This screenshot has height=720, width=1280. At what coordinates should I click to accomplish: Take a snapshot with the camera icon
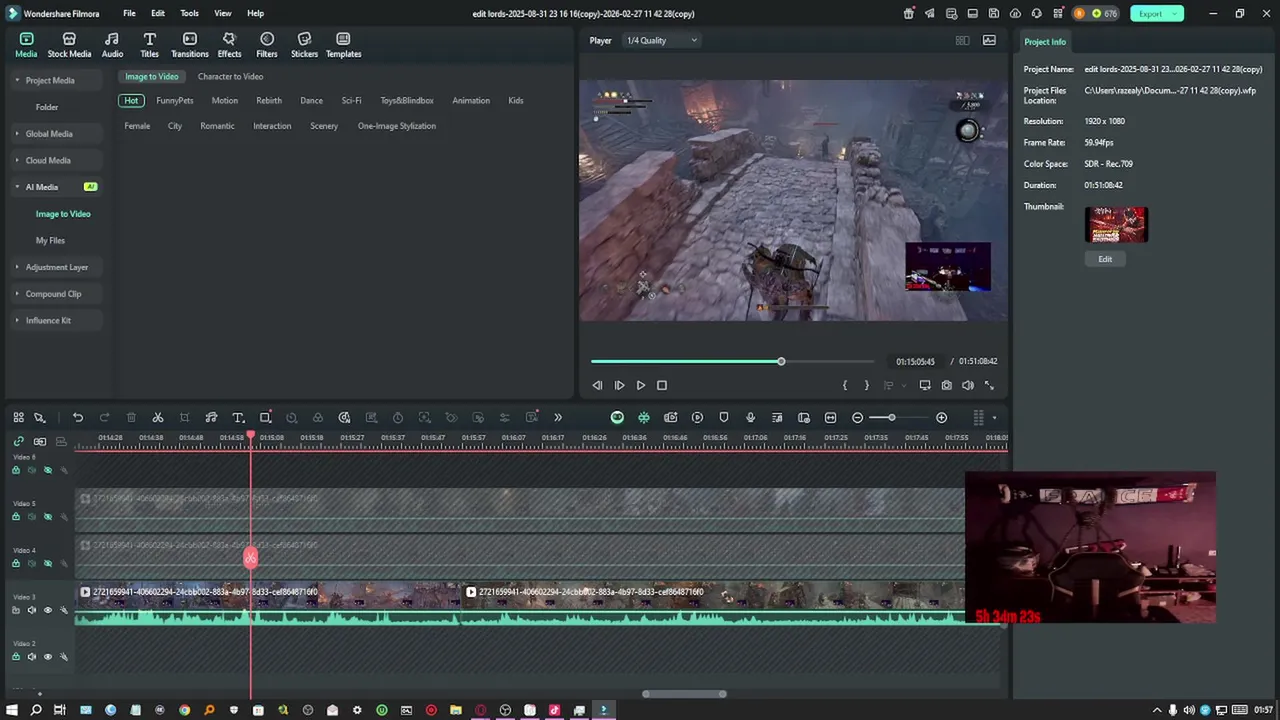coord(946,385)
